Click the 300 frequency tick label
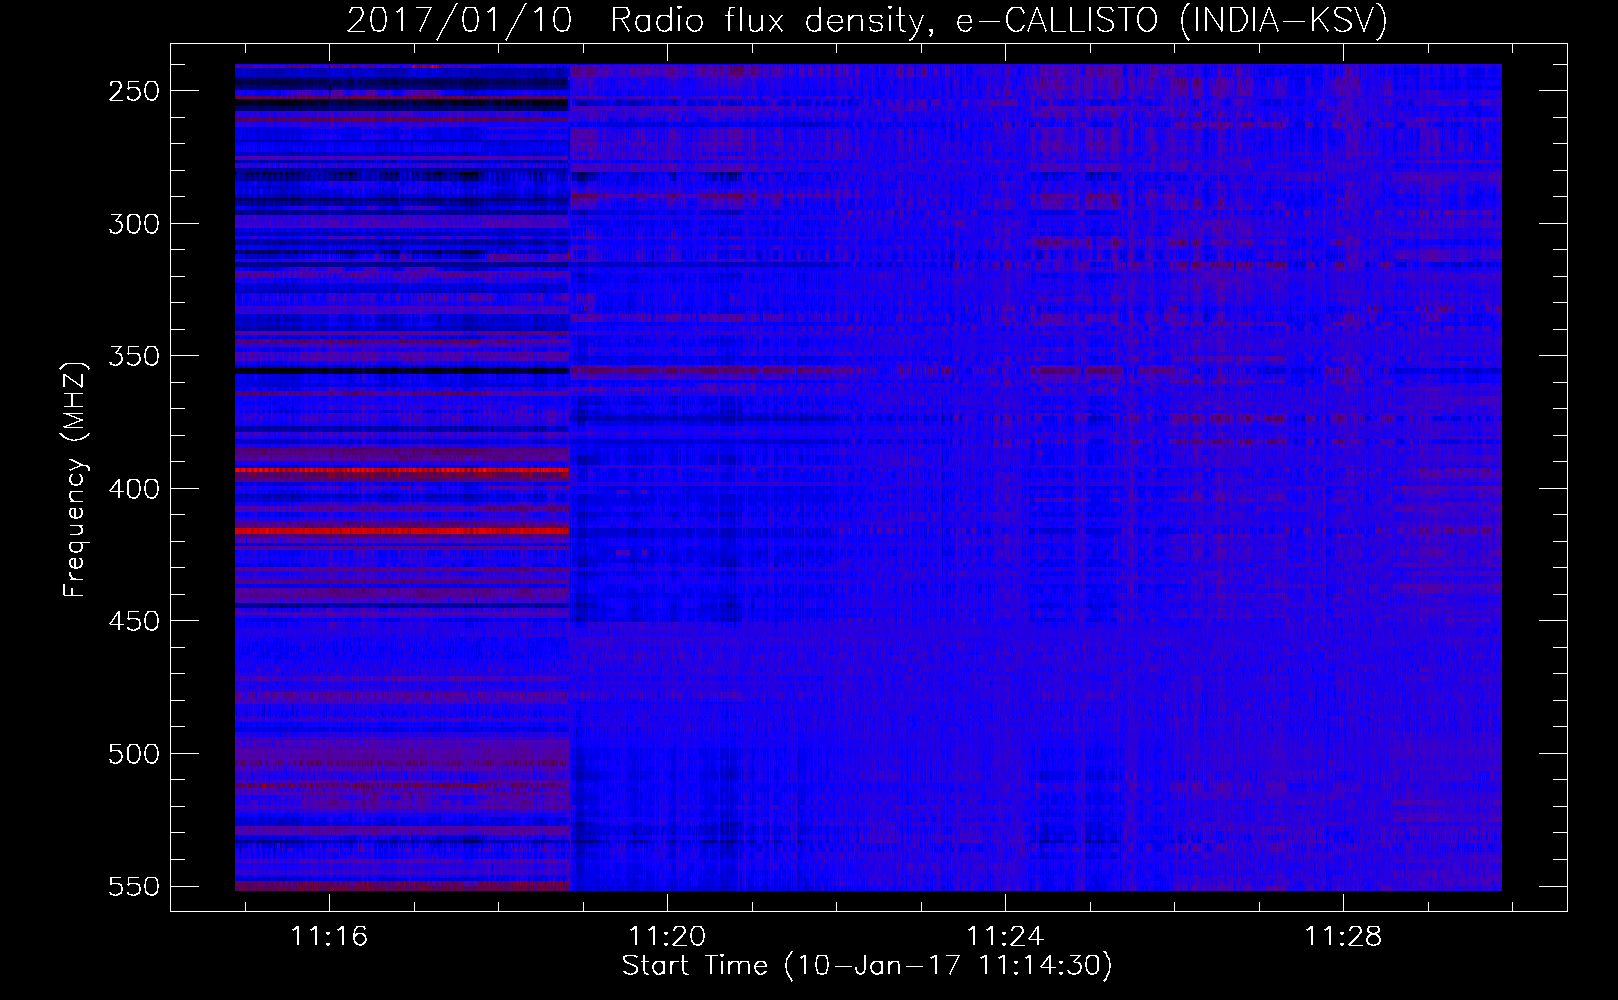The width and height of the screenshot is (1618, 1000). [x=133, y=223]
